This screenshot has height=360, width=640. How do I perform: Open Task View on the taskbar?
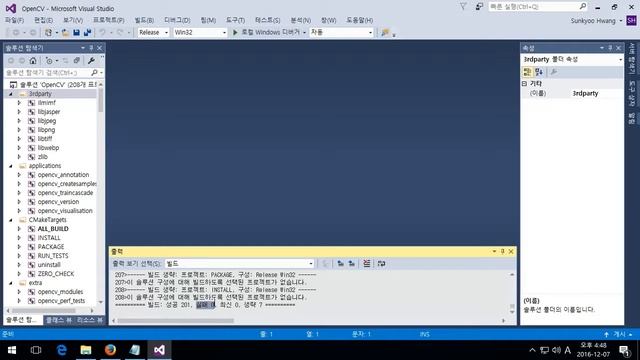coord(36,350)
